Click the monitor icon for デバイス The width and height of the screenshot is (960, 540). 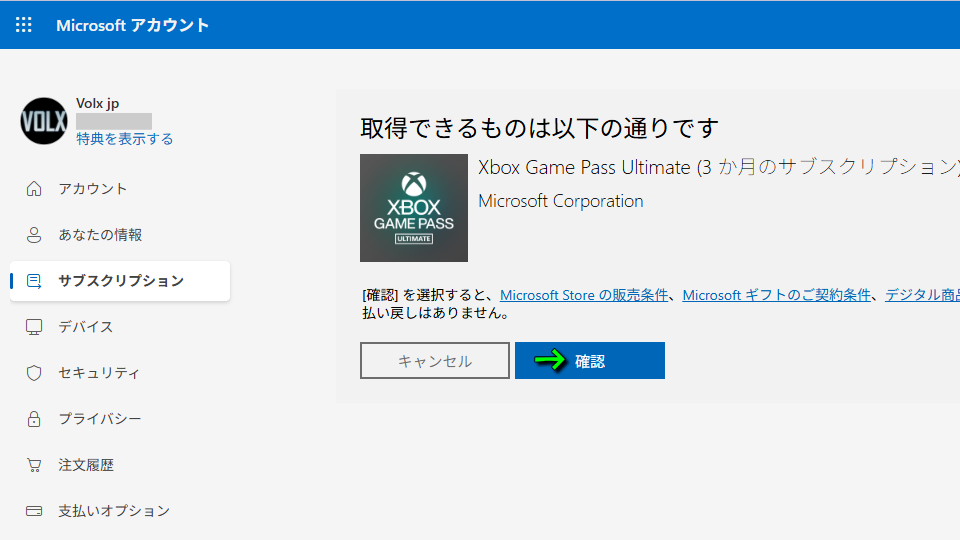(34, 327)
